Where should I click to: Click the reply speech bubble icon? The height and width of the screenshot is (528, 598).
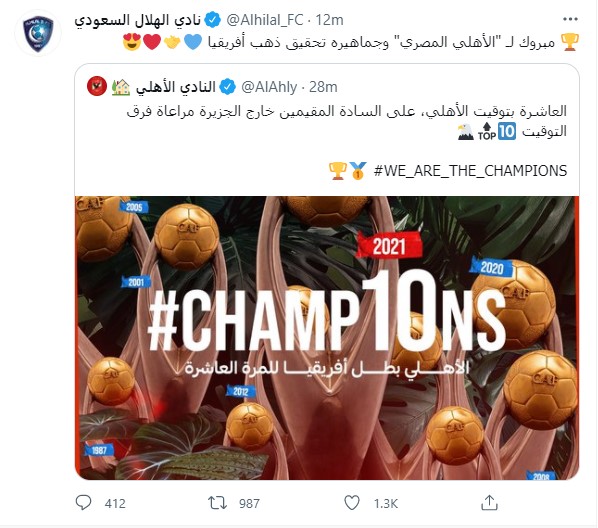[x=83, y=502]
